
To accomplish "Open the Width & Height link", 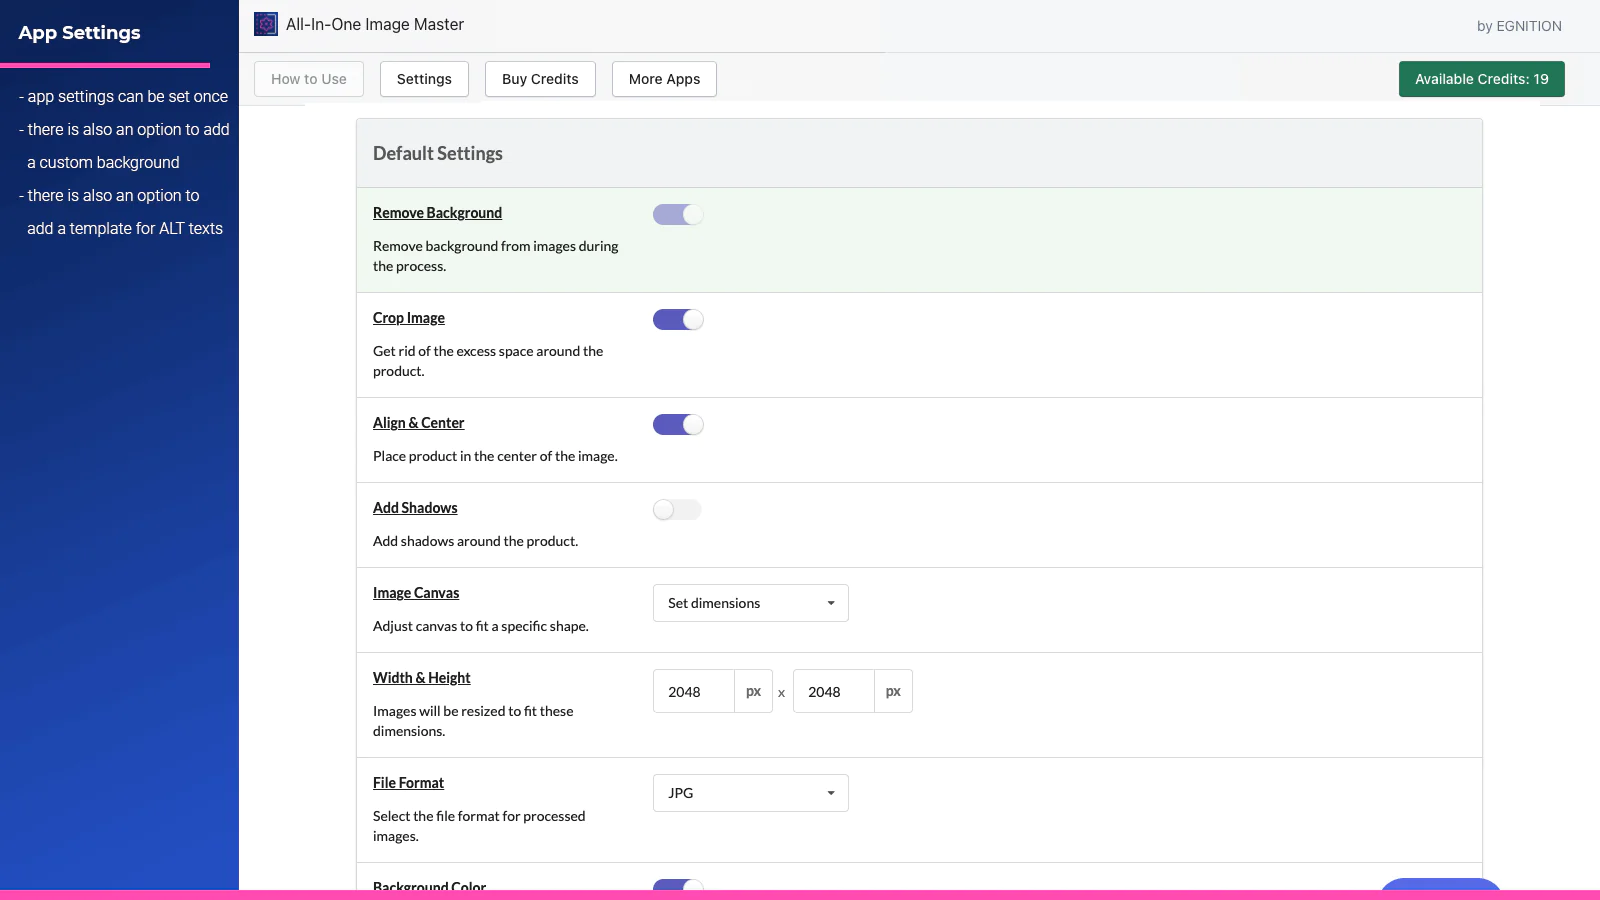I will tap(421, 678).
